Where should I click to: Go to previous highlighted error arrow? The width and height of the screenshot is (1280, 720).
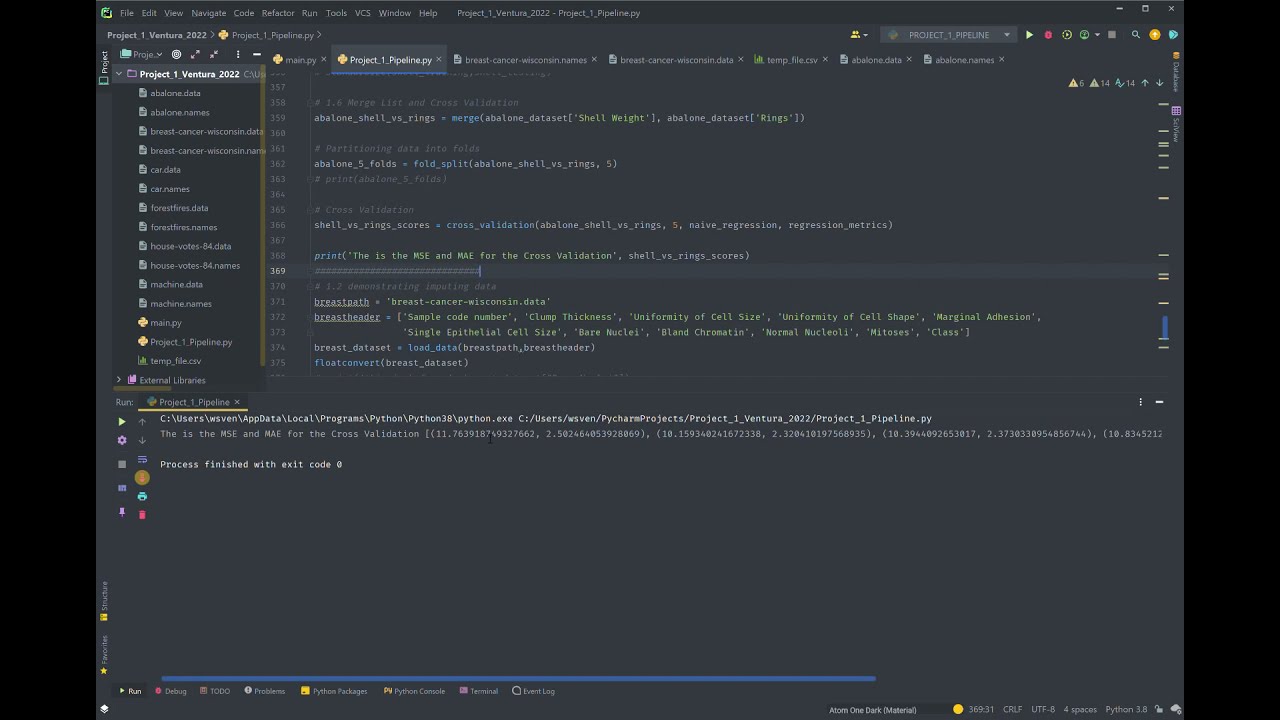(1146, 83)
